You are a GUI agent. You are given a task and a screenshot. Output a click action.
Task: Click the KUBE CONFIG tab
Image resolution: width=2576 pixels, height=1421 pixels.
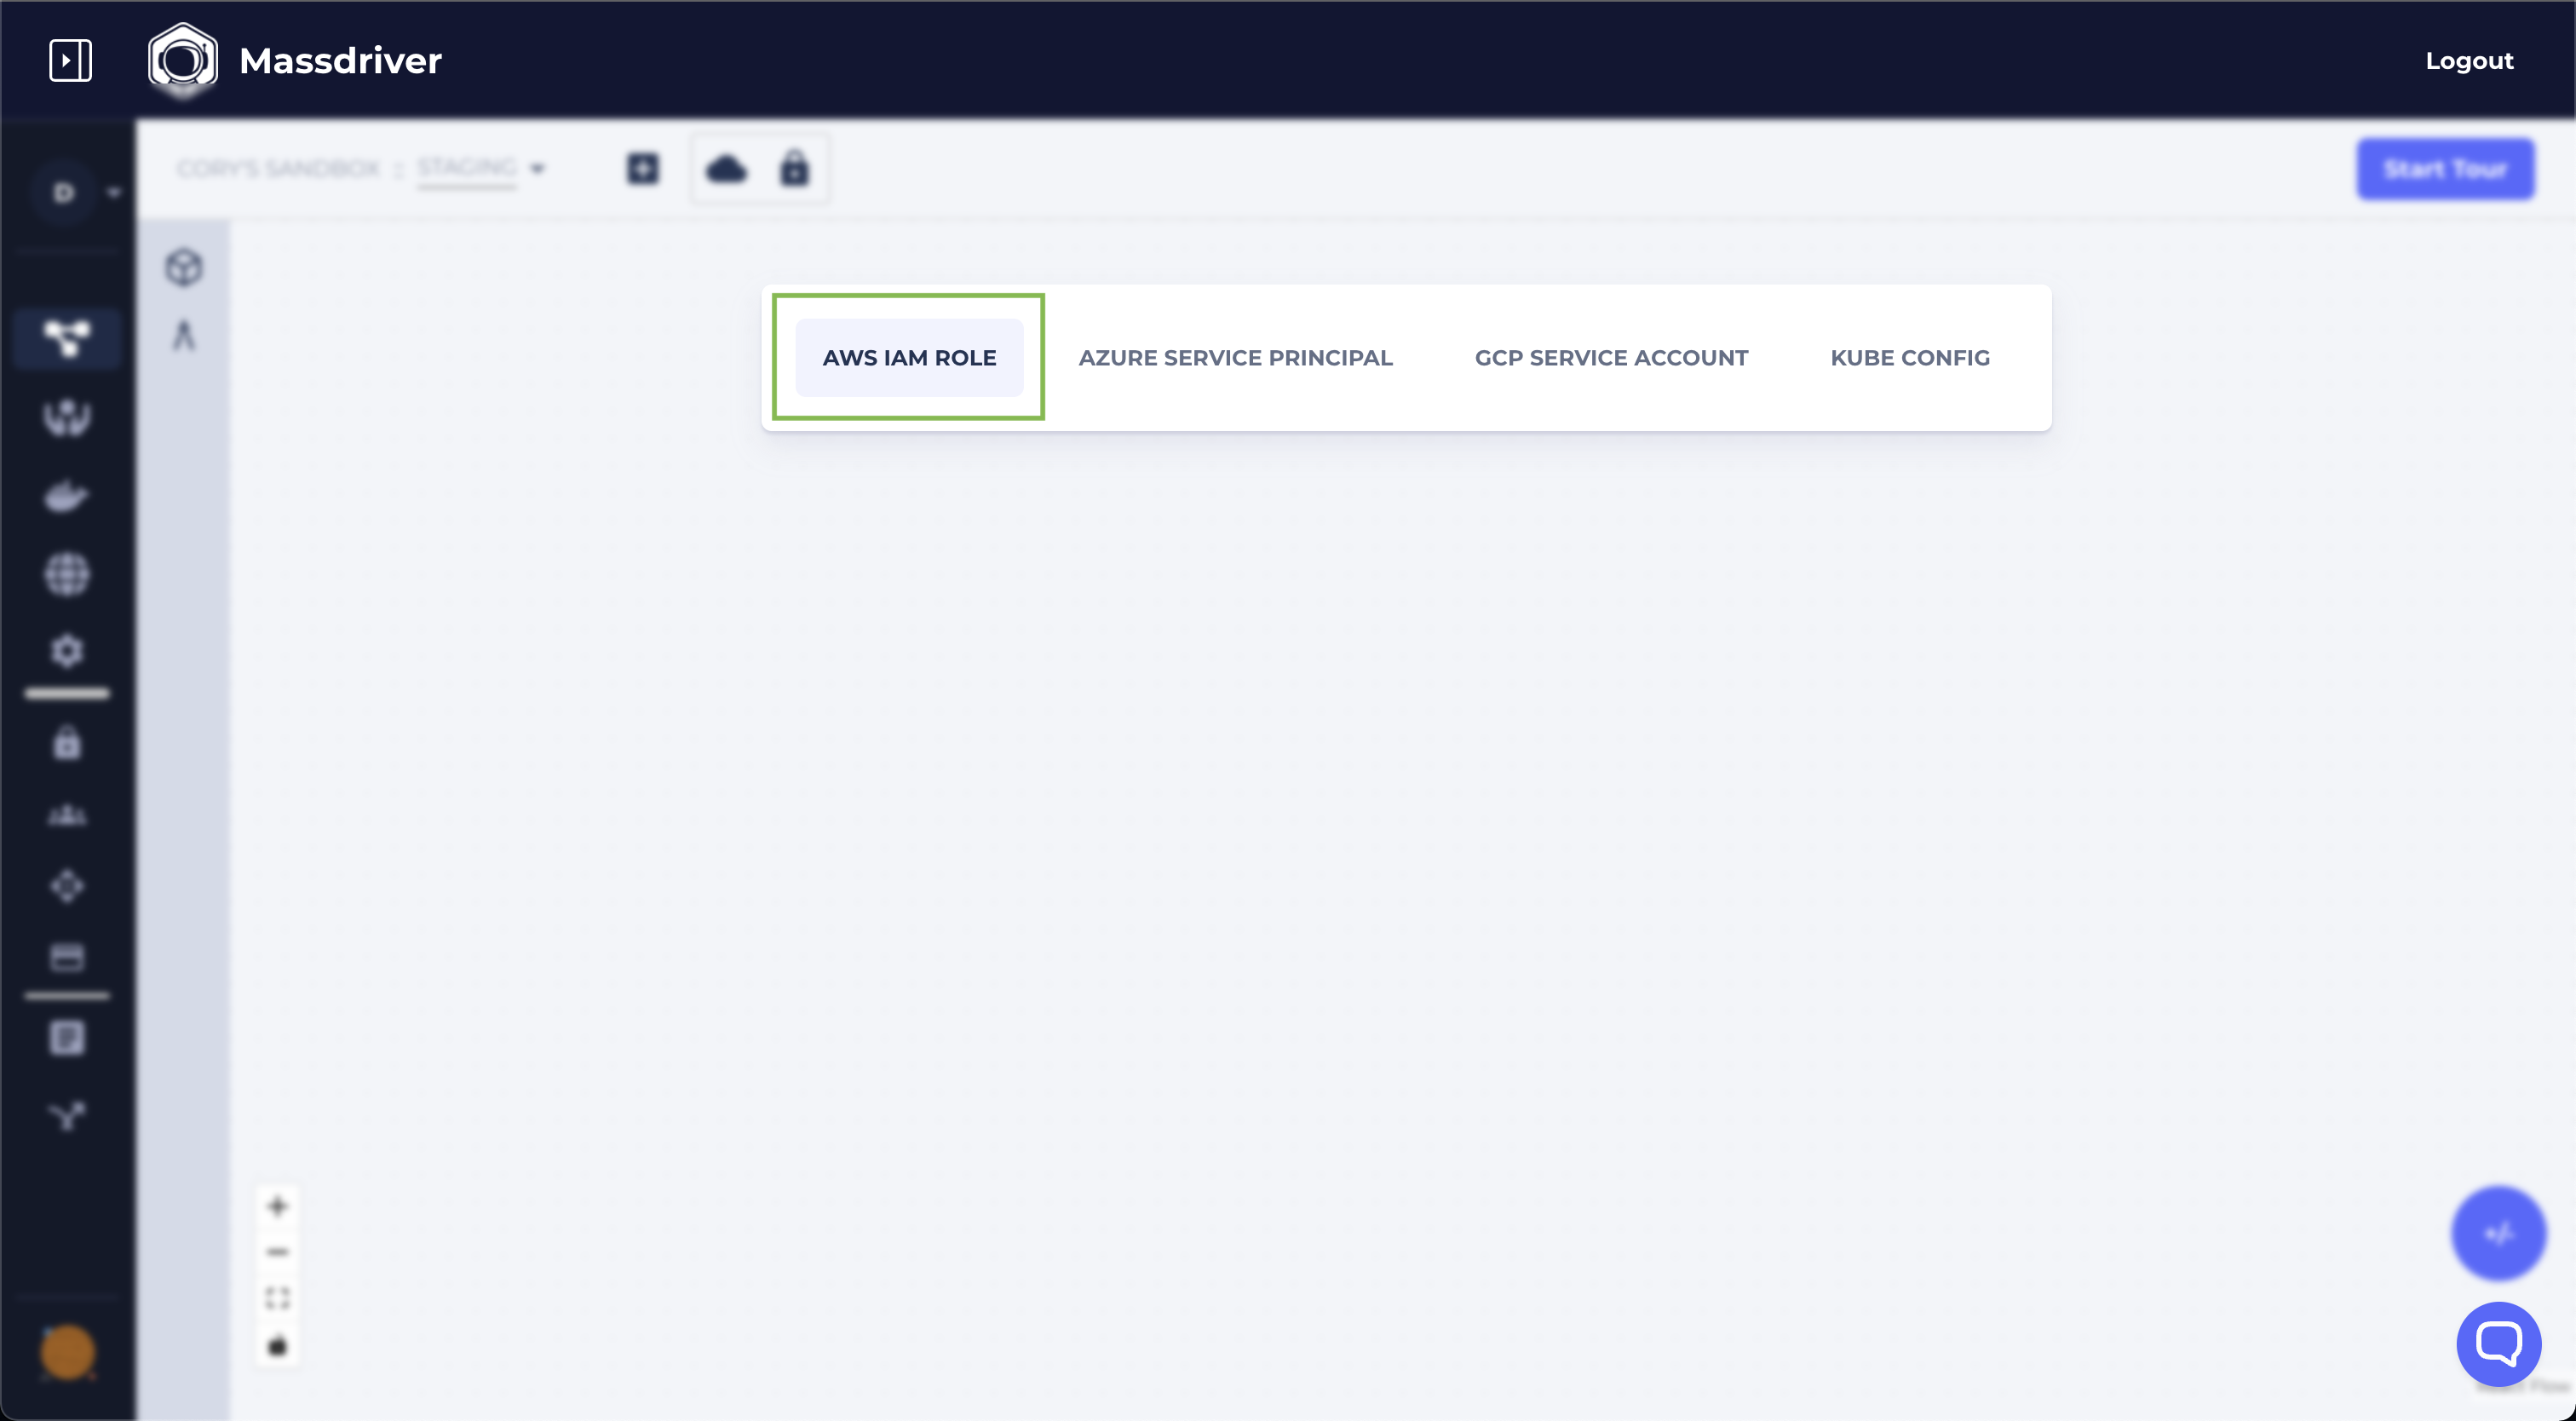1910,357
